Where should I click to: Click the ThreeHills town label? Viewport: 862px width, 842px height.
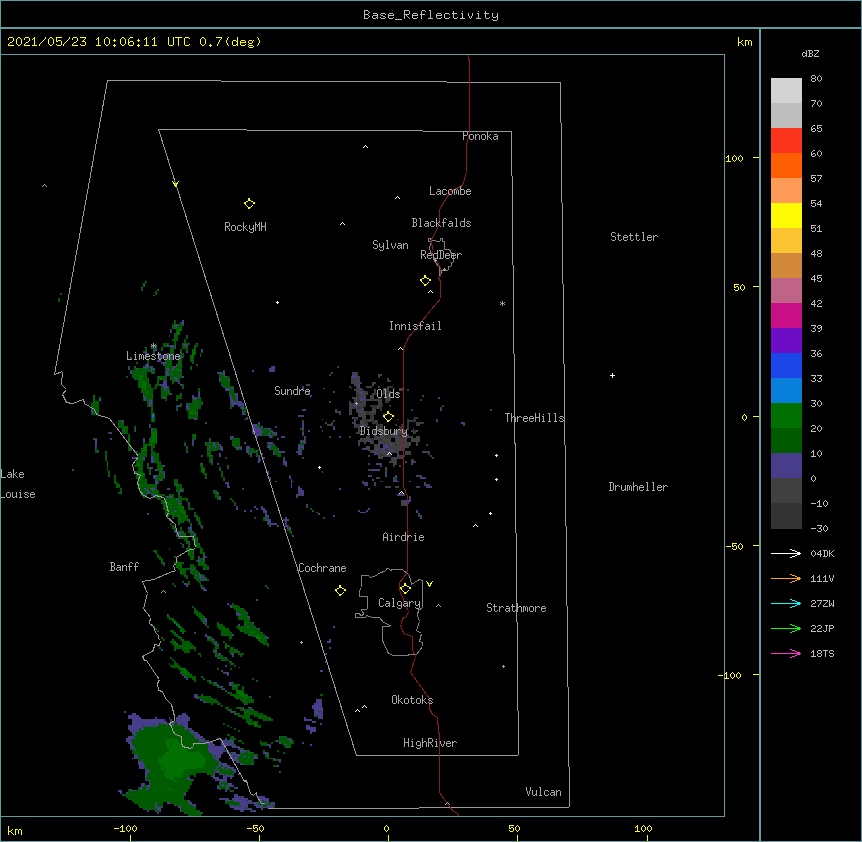(534, 418)
